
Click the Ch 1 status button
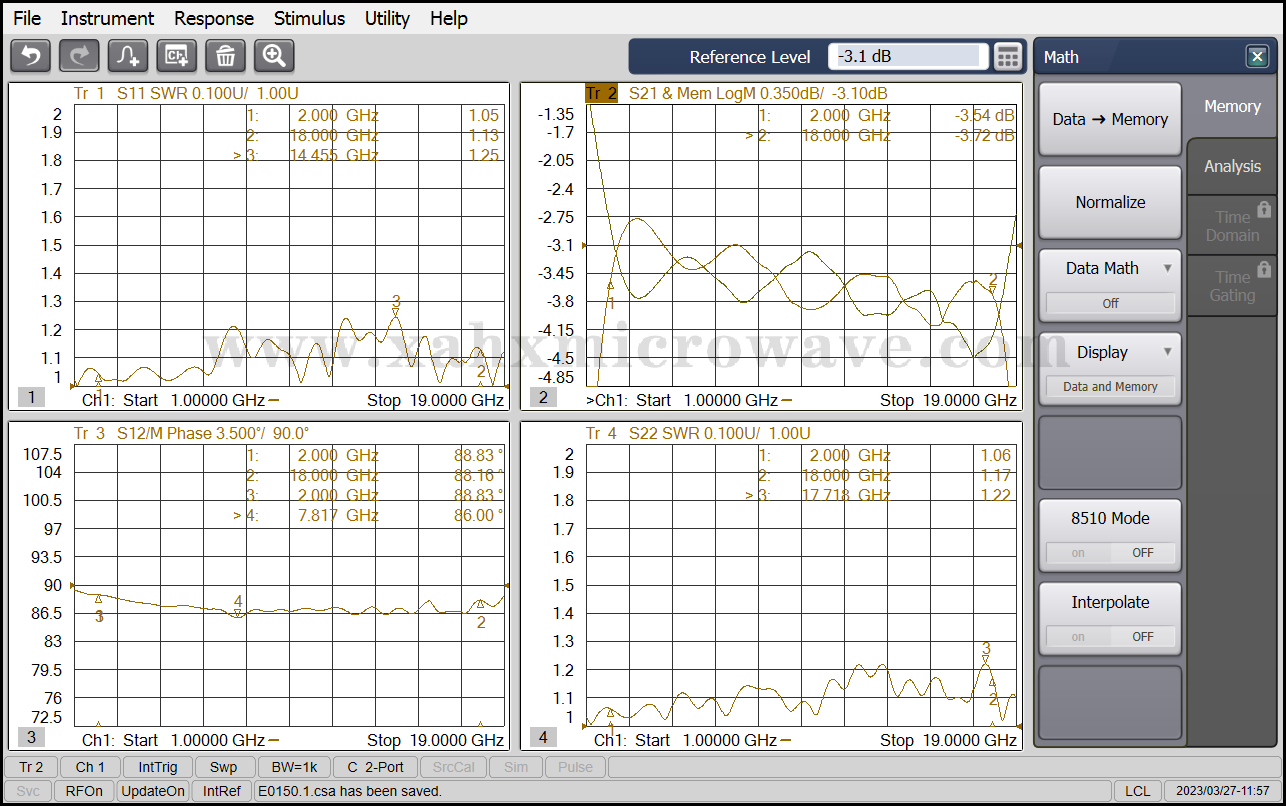(x=90, y=767)
